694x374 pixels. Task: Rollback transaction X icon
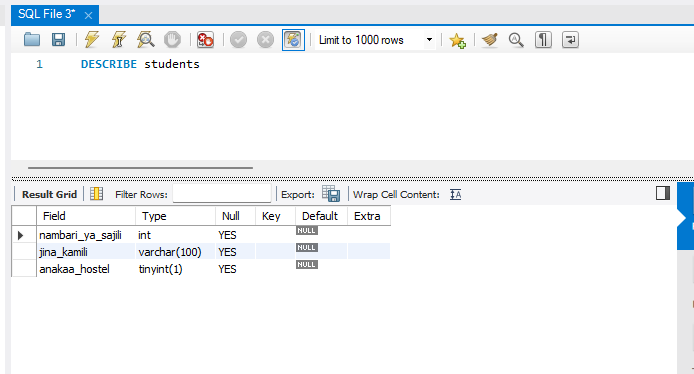coord(265,40)
